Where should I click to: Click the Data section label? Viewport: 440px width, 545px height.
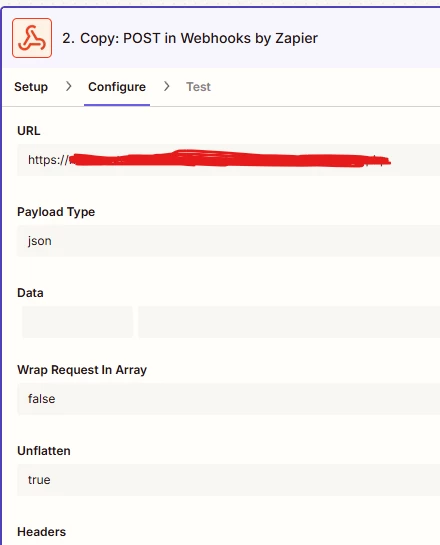click(30, 293)
